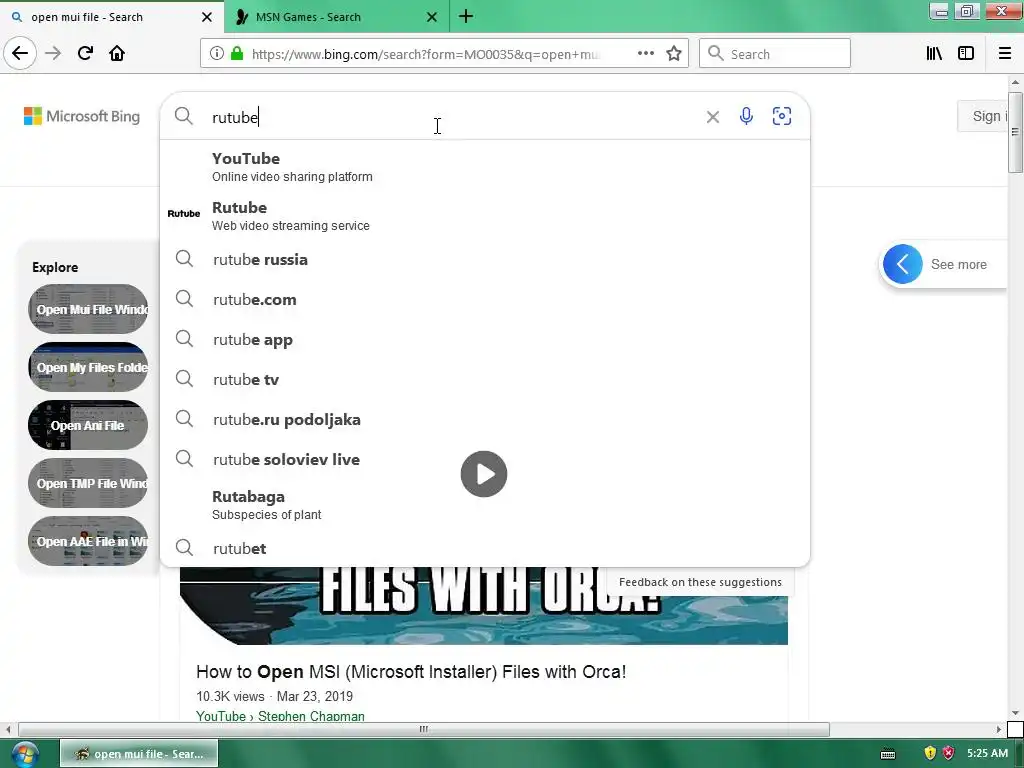
Task: Open the Library icon in toolbar
Action: tap(934, 54)
